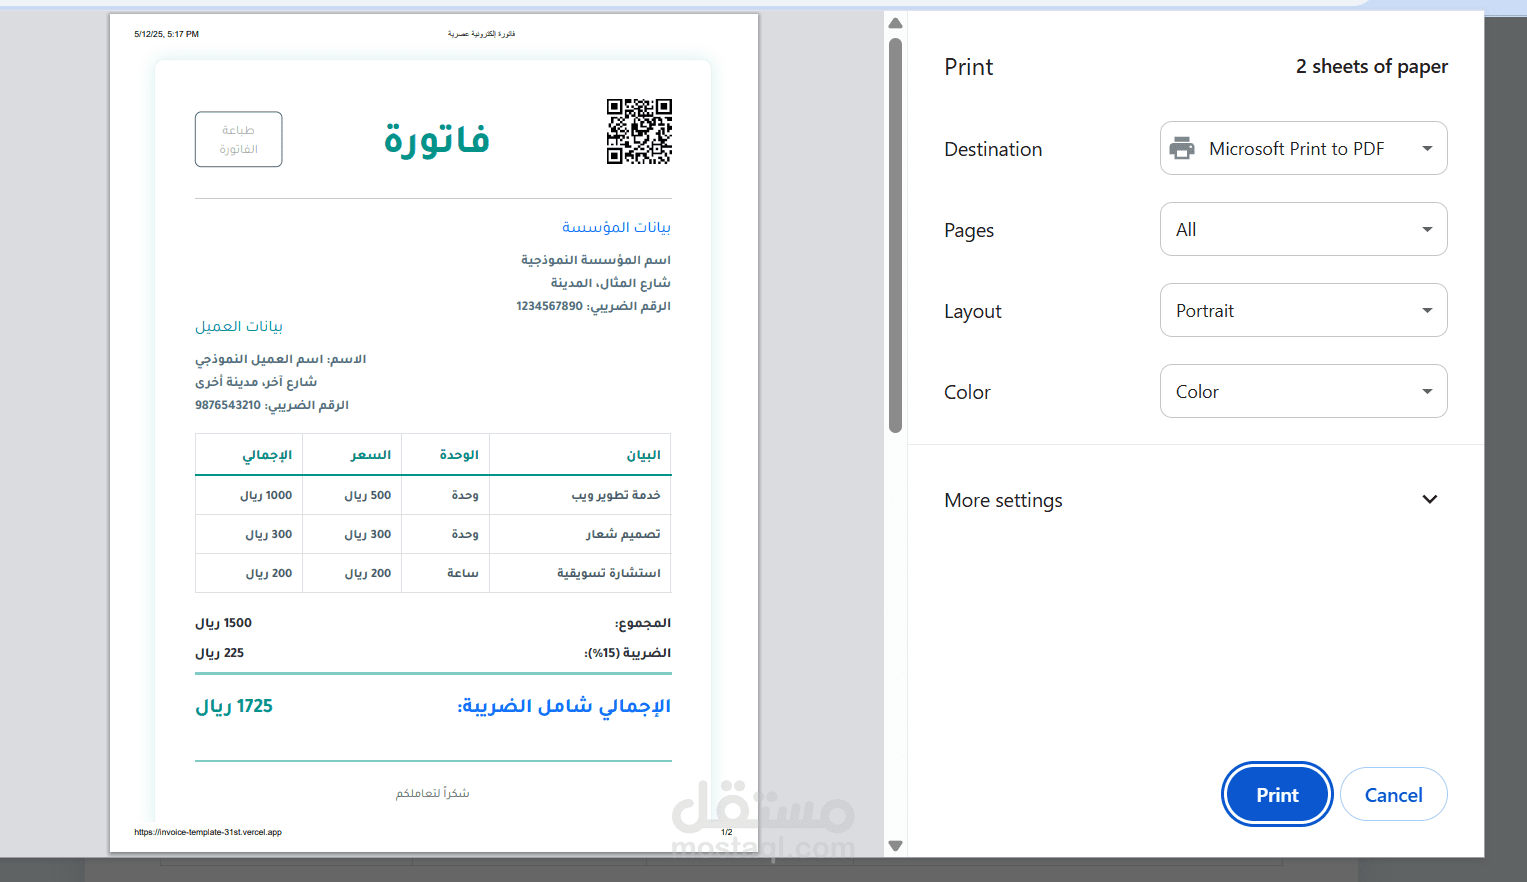Click the blue Print button
The image size is (1527, 882).
click(1277, 794)
